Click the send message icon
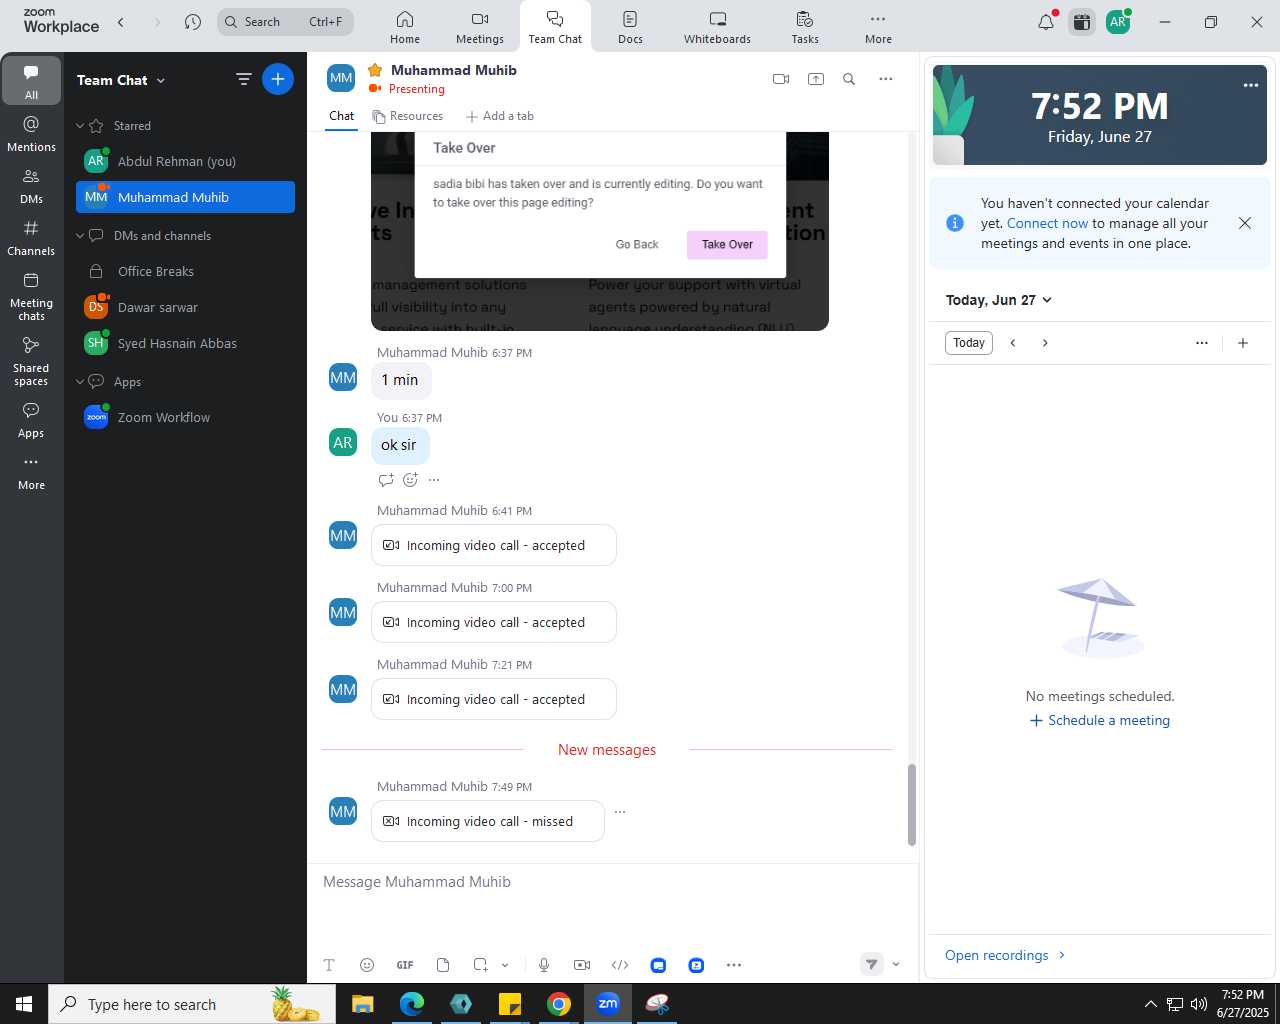 (x=872, y=964)
